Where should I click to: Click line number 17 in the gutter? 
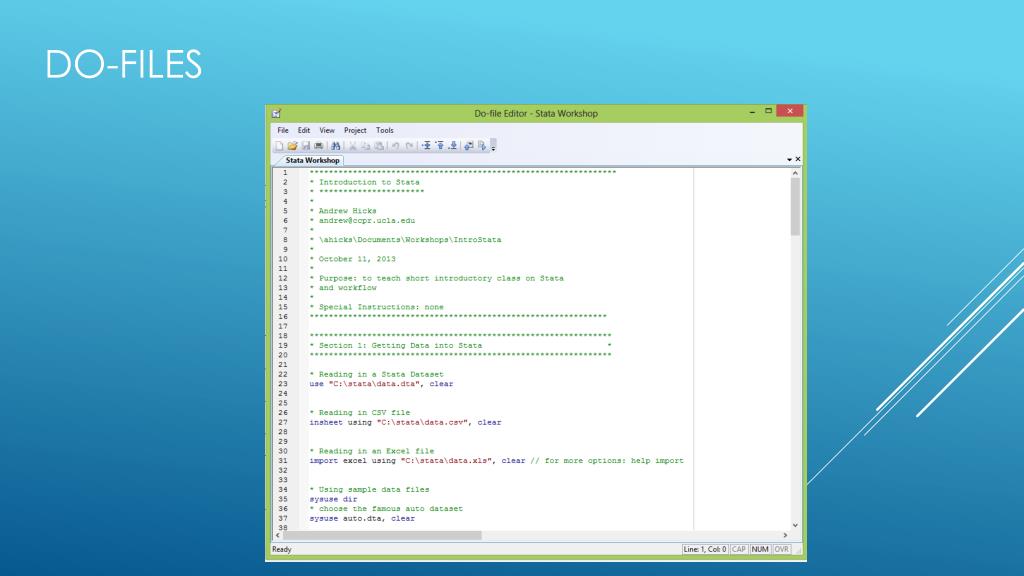point(283,327)
